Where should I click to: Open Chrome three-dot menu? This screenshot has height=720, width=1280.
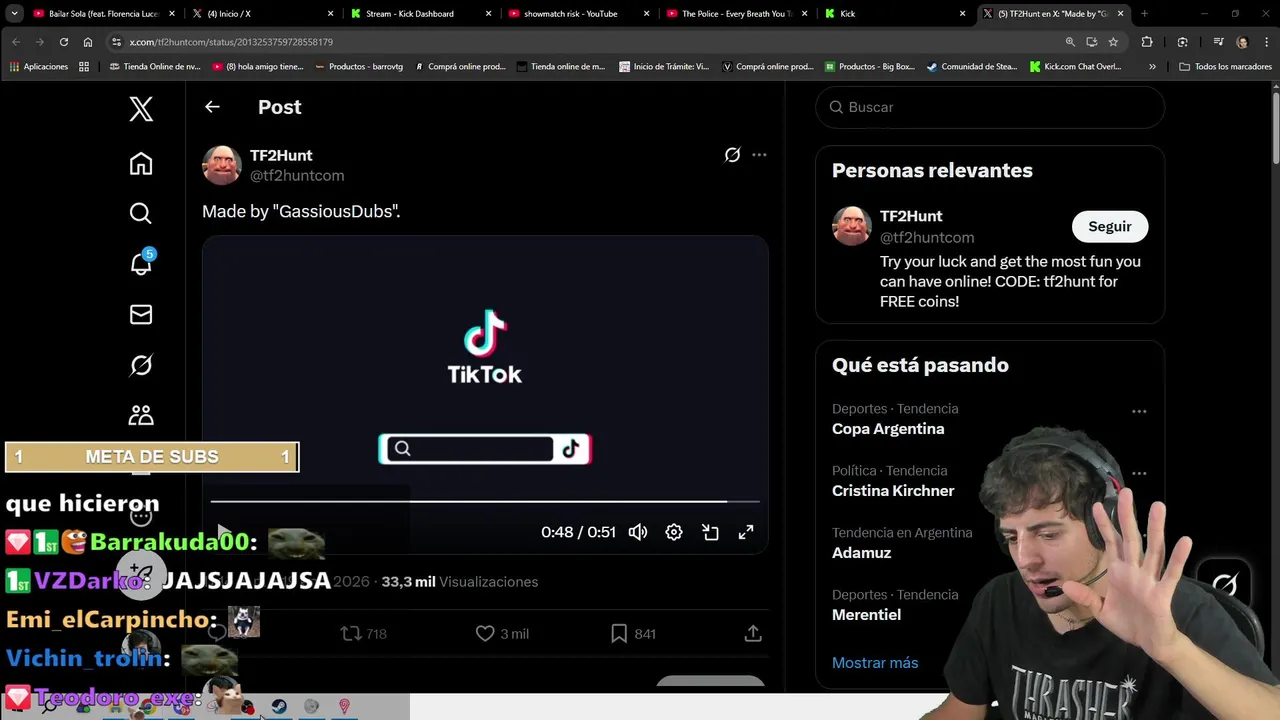coord(1265,42)
